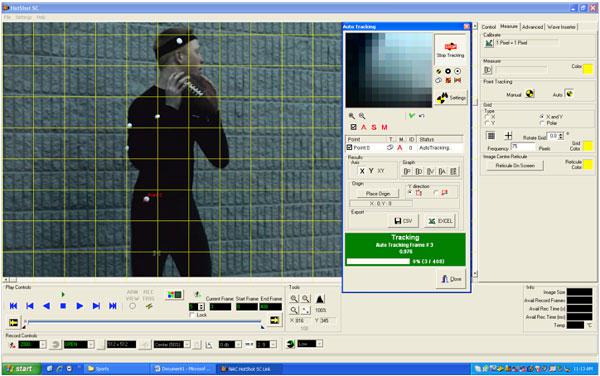Click the left yellow arrow marker button

tap(13, 322)
